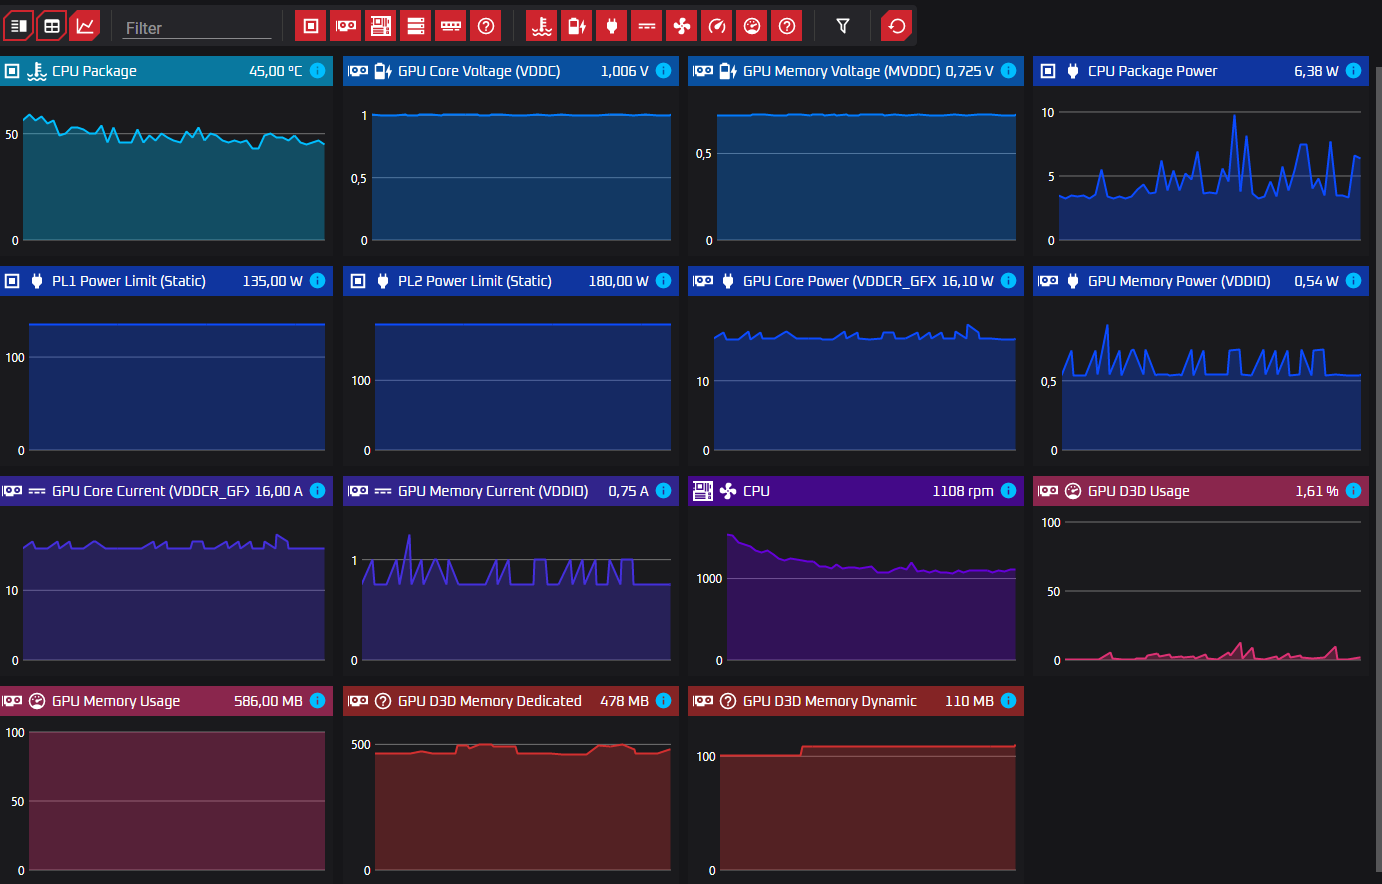Viewport: 1382px width, 884px height.
Task: Select PL2 Power Limit (Static) title
Action: click(x=475, y=281)
